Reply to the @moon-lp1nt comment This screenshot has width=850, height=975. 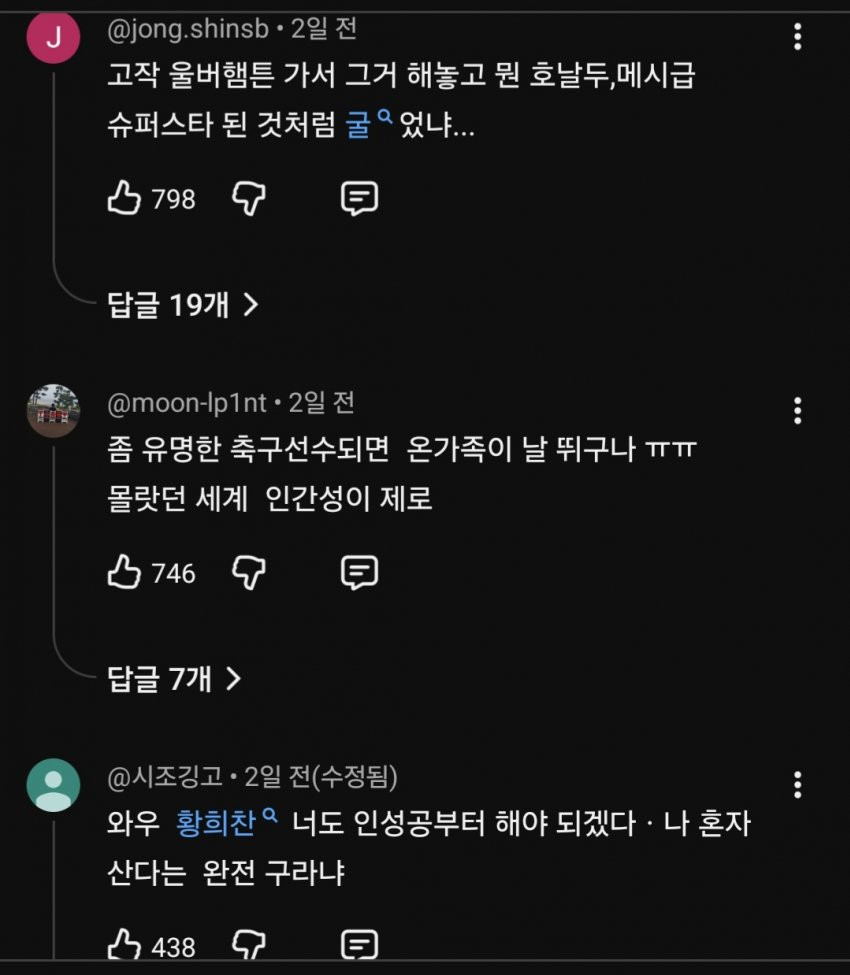[x=359, y=573]
